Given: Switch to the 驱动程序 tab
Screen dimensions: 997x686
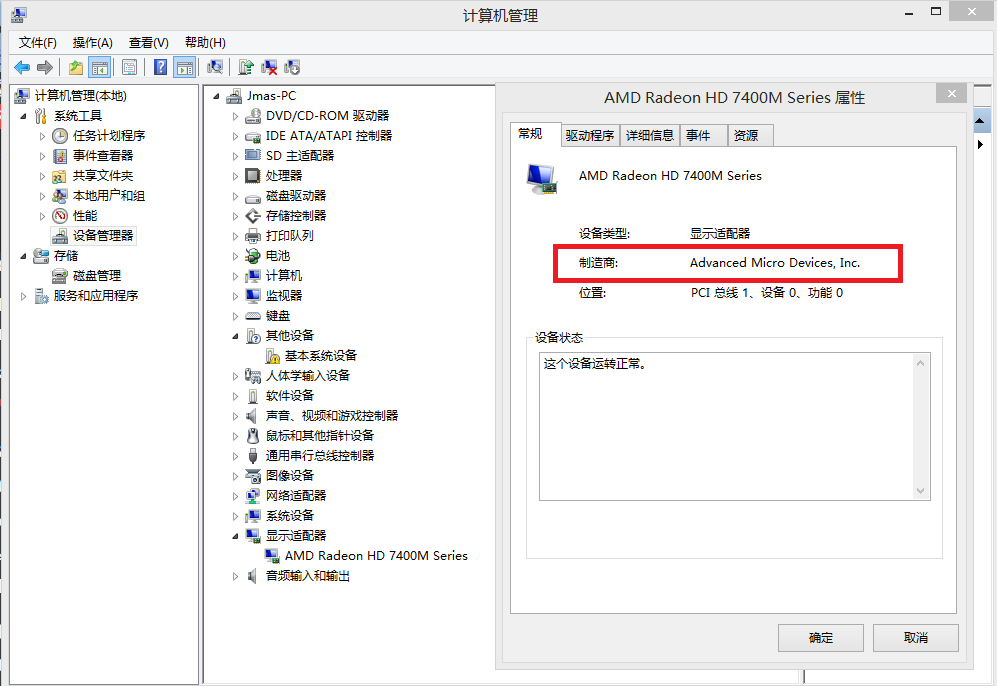Looking at the screenshot, I should pos(589,135).
